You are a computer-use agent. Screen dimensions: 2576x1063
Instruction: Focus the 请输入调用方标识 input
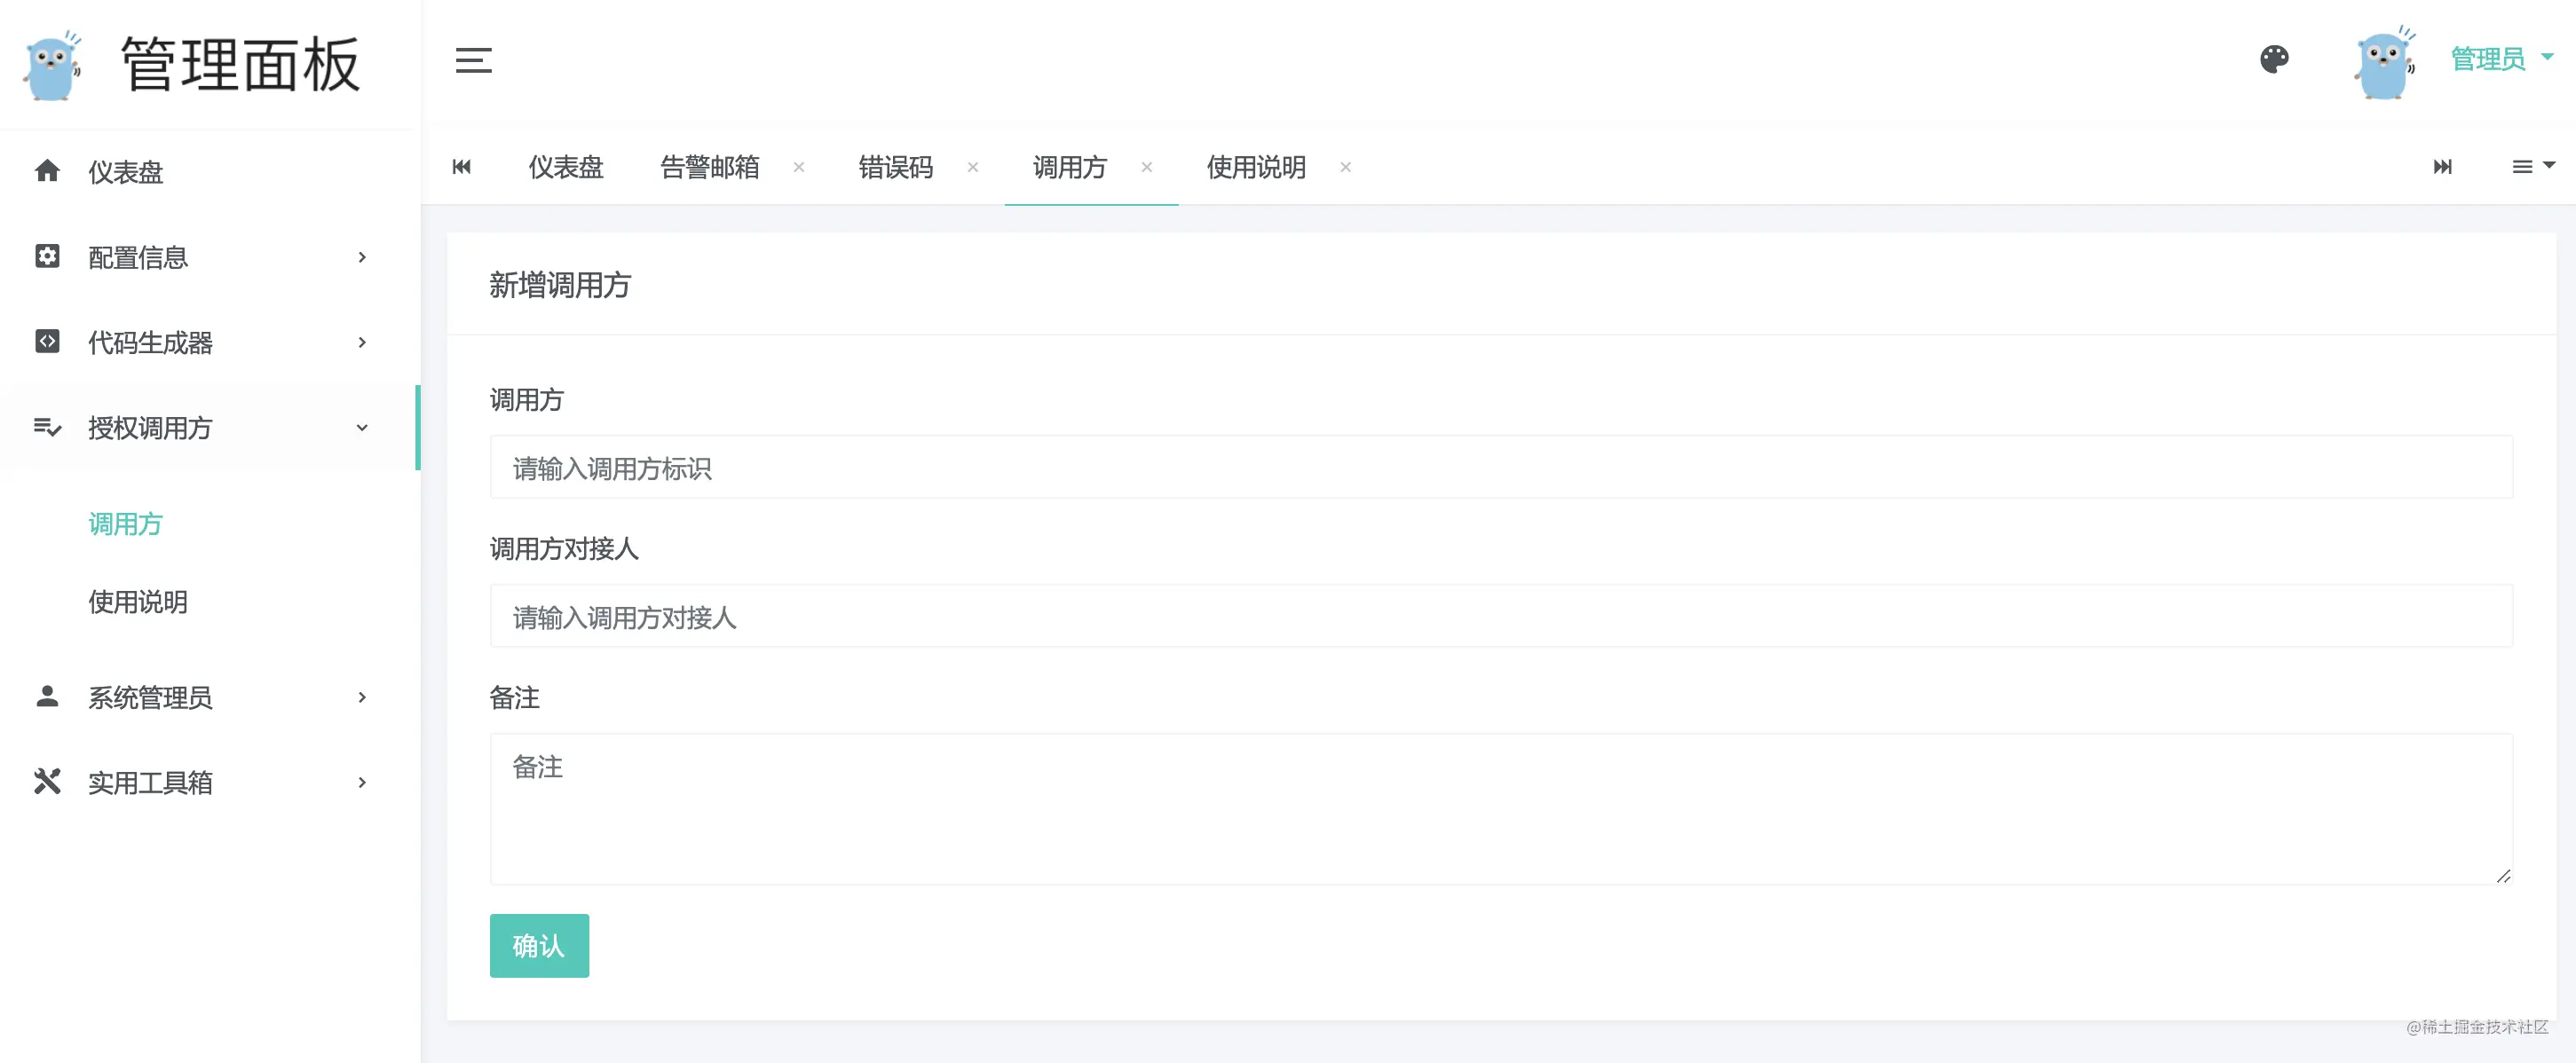pos(1501,467)
